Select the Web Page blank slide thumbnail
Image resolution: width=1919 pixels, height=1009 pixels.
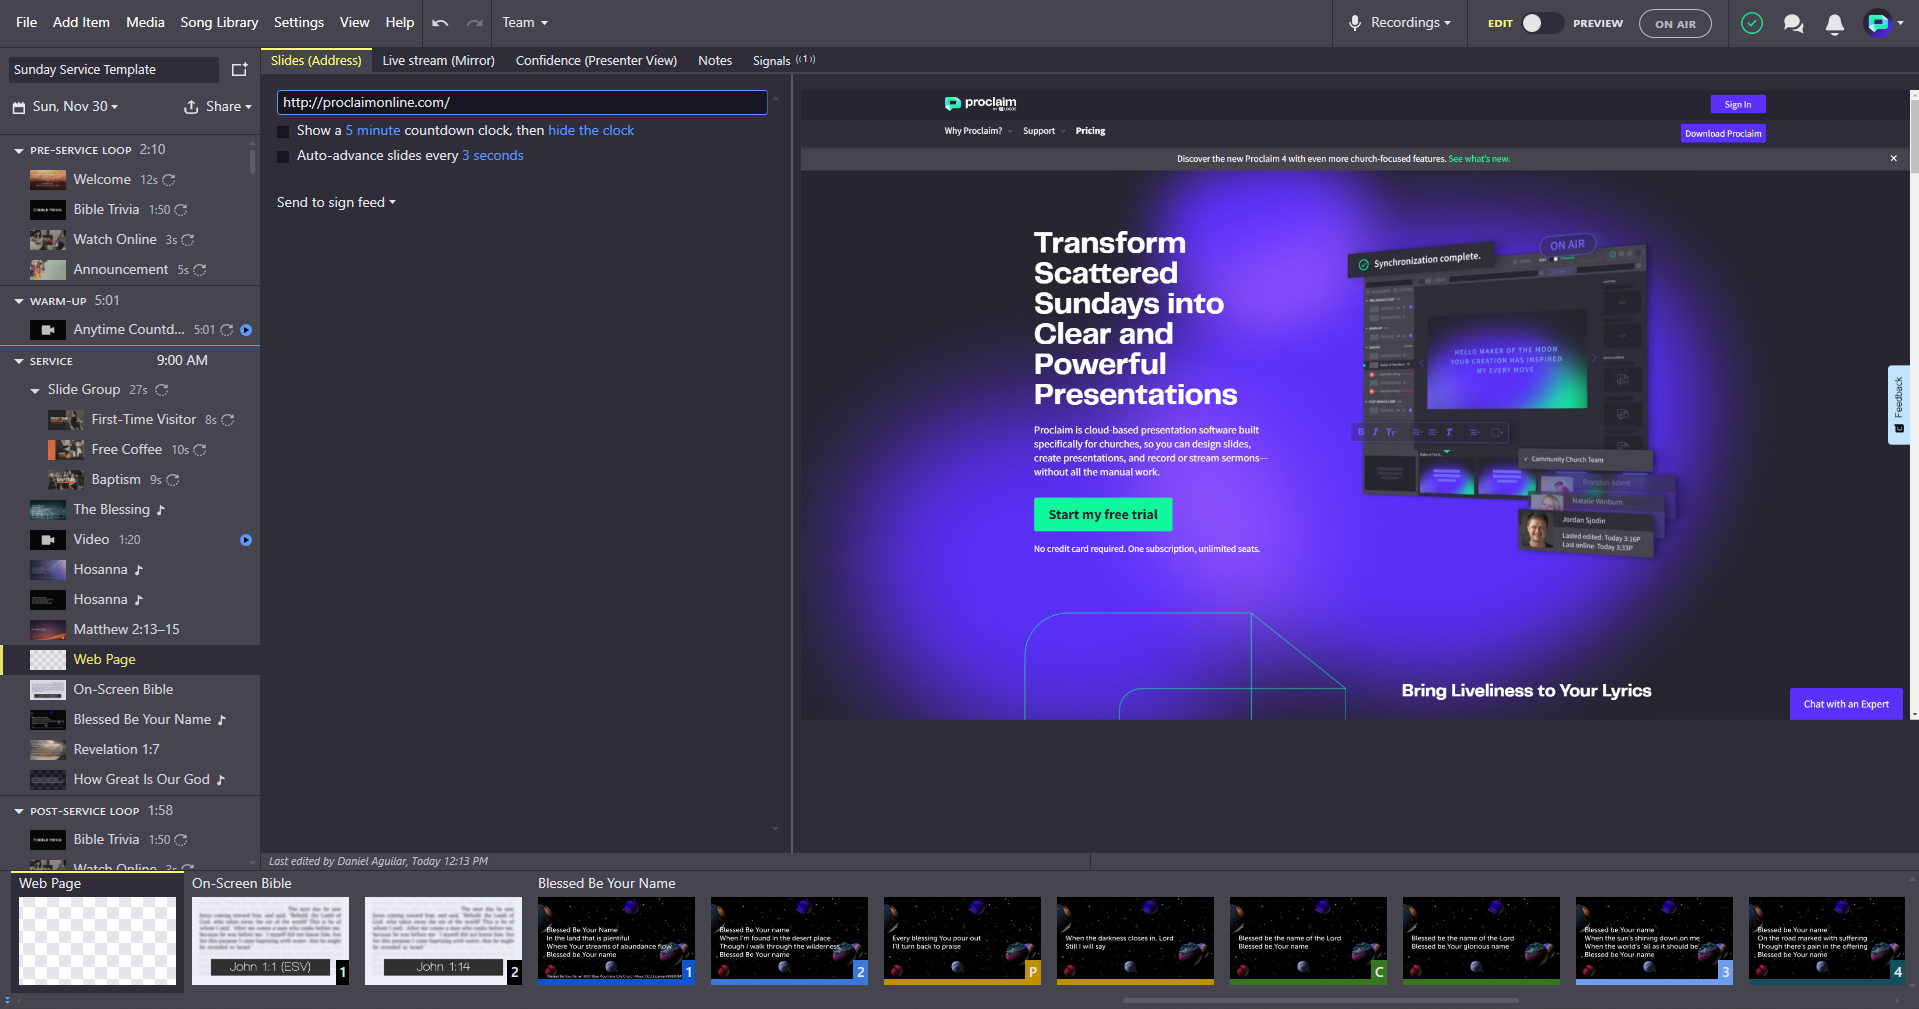tap(98, 941)
